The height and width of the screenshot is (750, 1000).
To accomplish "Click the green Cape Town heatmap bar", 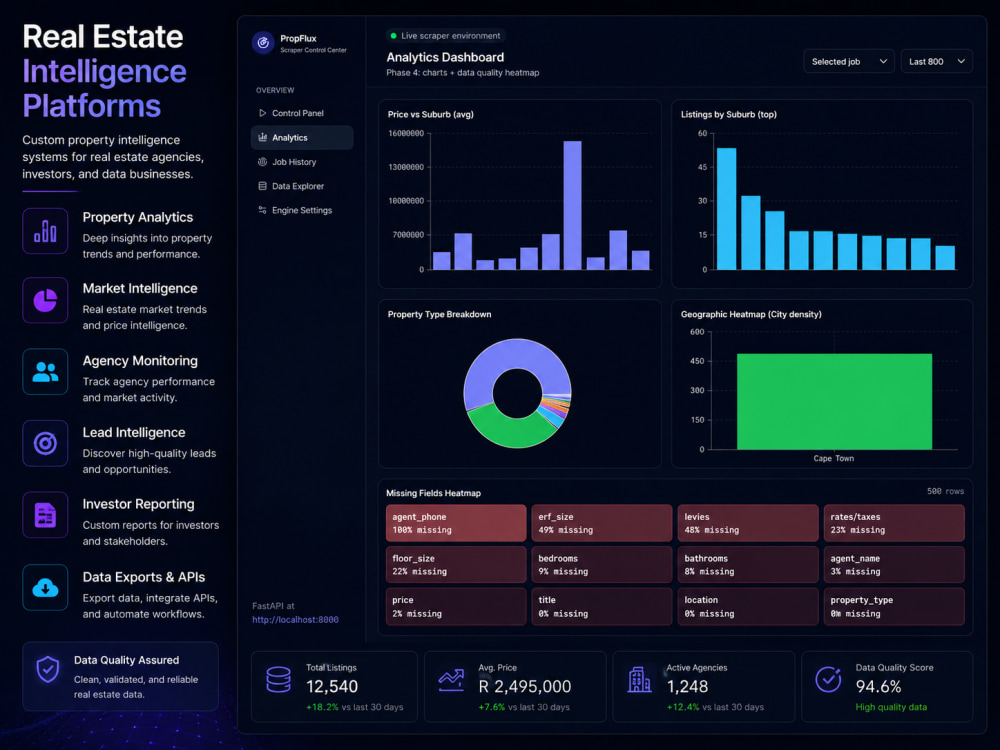I will [834, 402].
